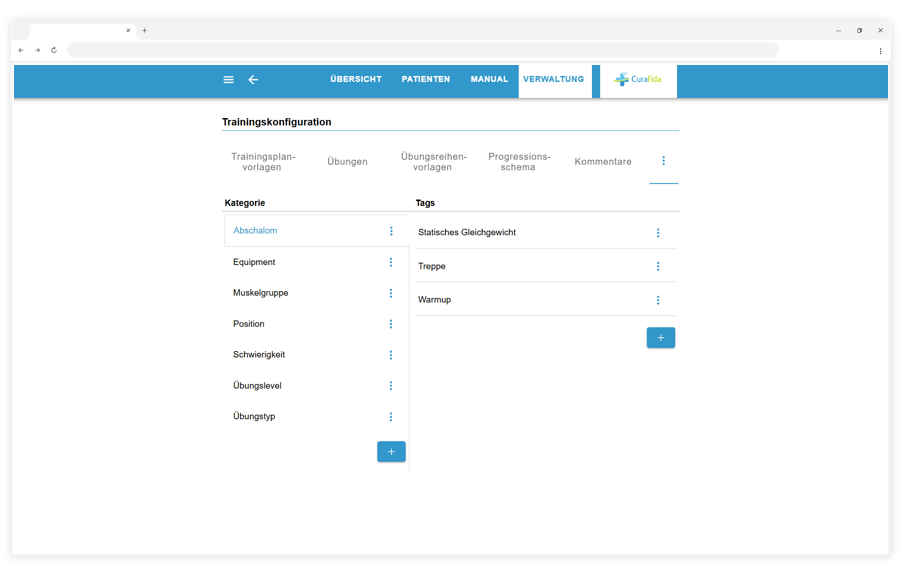Switch to Trainingsplanvorlagen tab
The width and height of the screenshot is (912, 567).
coord(263,162)
